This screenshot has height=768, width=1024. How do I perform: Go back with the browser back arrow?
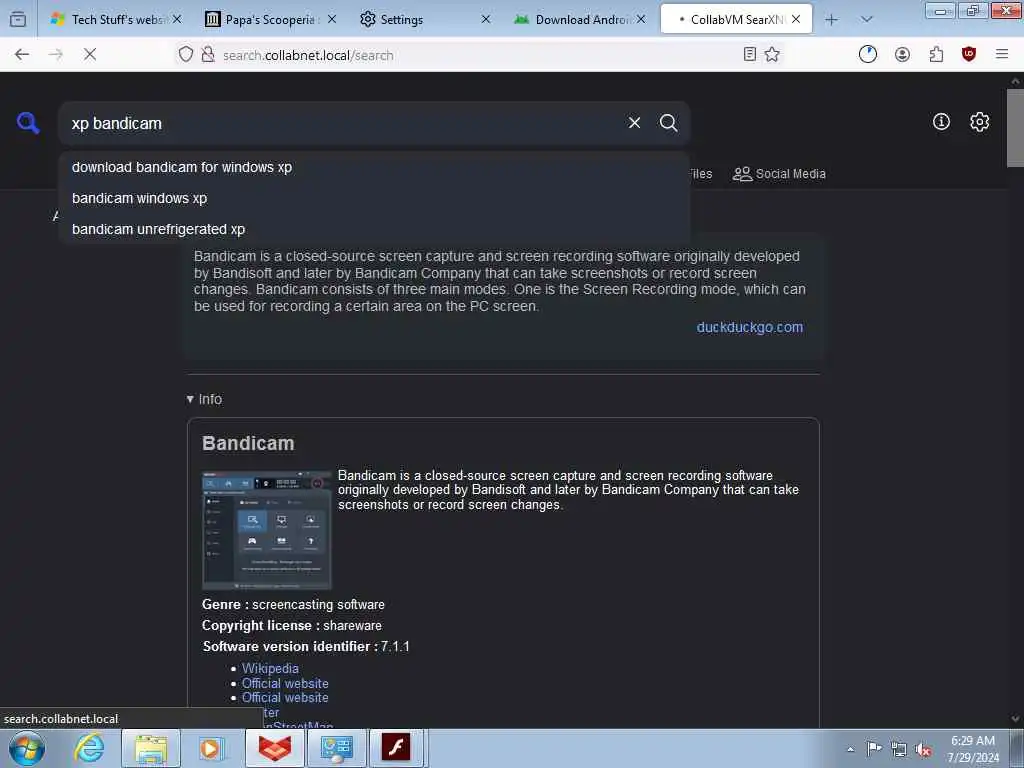click(x=22, y=55)
